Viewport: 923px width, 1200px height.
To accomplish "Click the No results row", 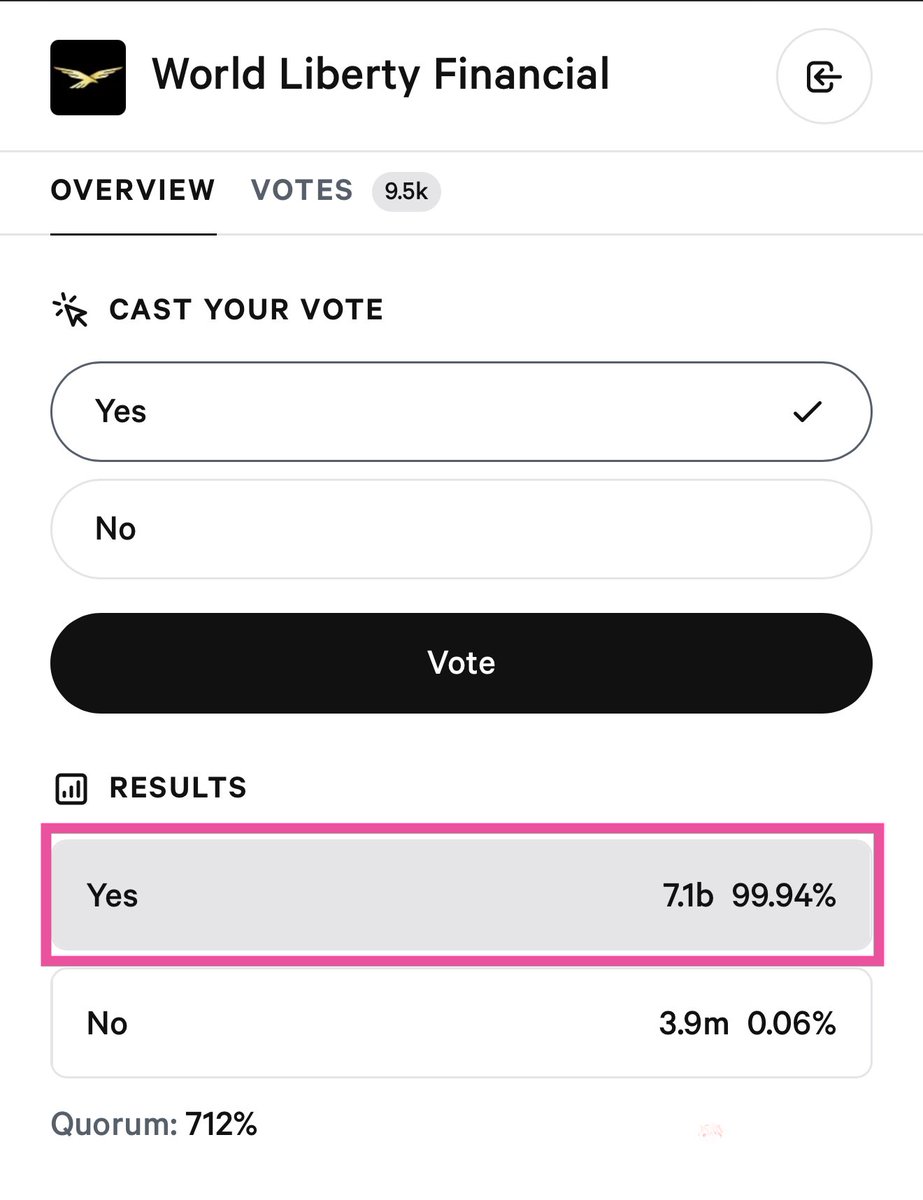I will point(461,1023).
